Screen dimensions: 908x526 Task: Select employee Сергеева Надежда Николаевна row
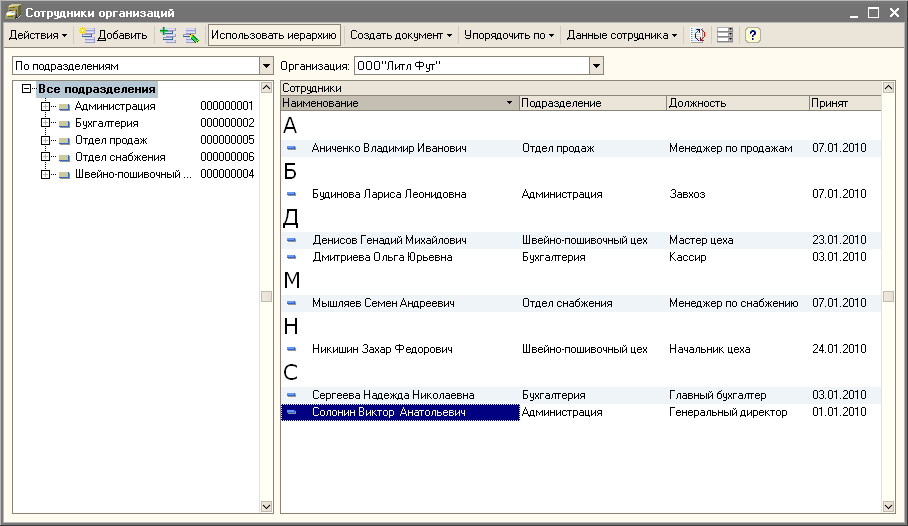pyautogui.click(x=392, y=395)
